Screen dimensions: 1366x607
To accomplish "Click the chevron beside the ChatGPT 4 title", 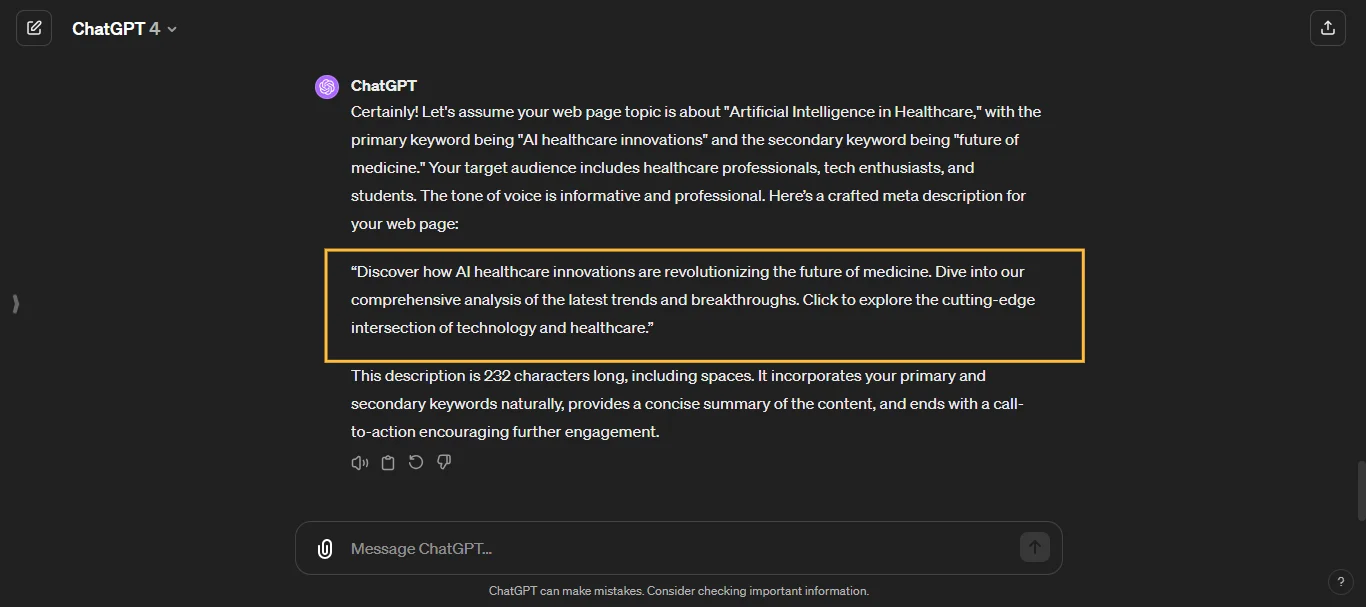I will click(x=171, y=28).
